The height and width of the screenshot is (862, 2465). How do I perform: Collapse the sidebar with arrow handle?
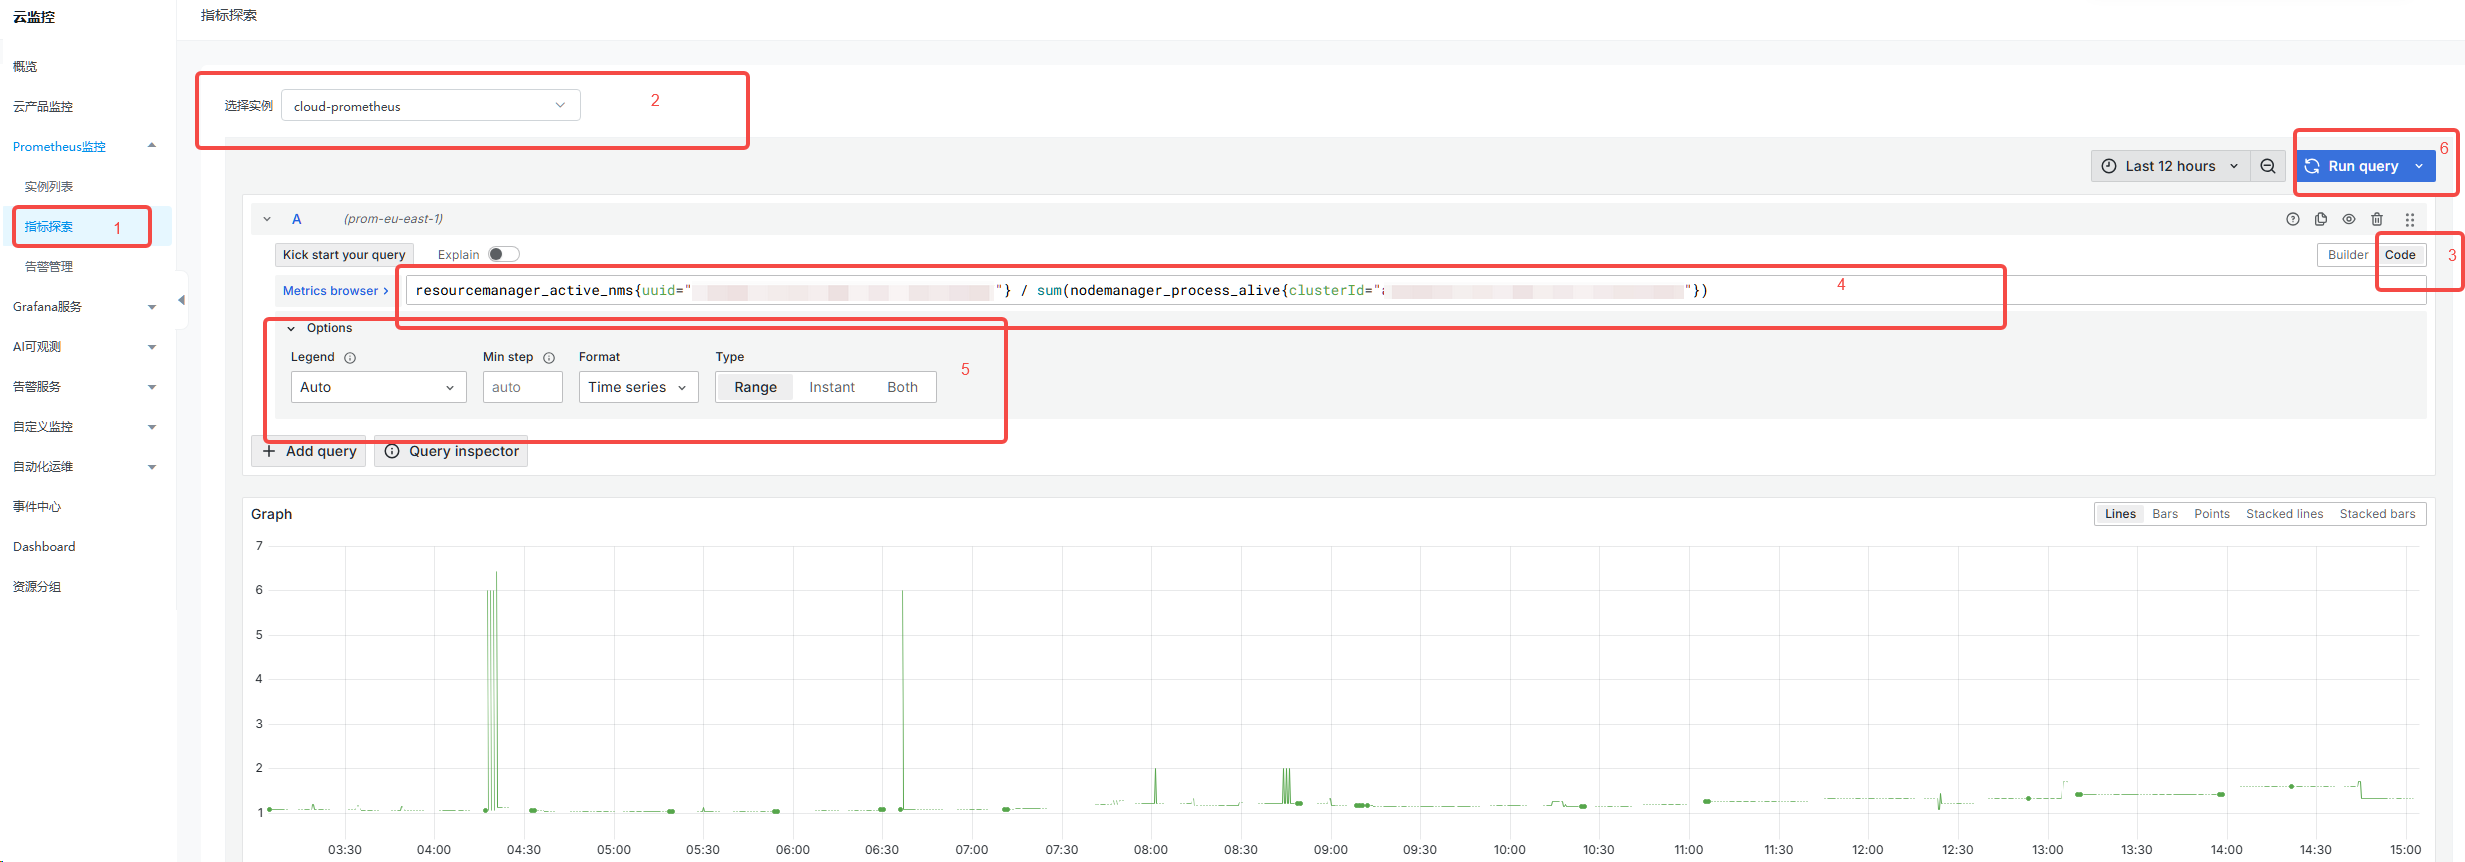click(181, 300)
